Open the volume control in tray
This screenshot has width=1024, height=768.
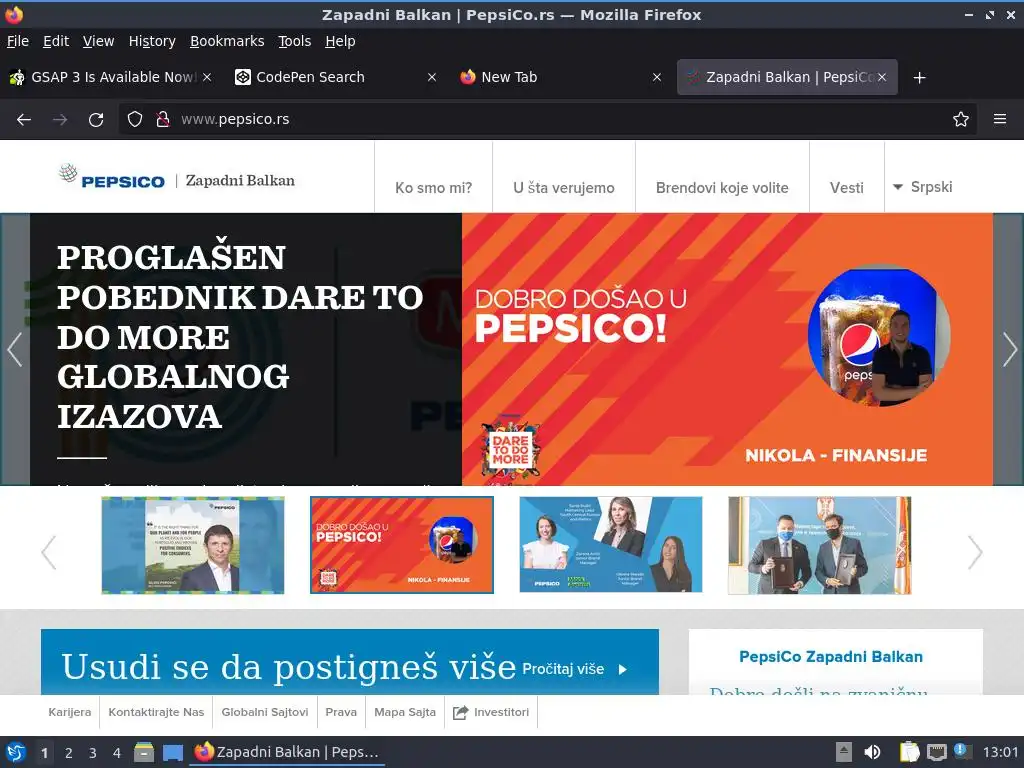[x=872, y=752]
